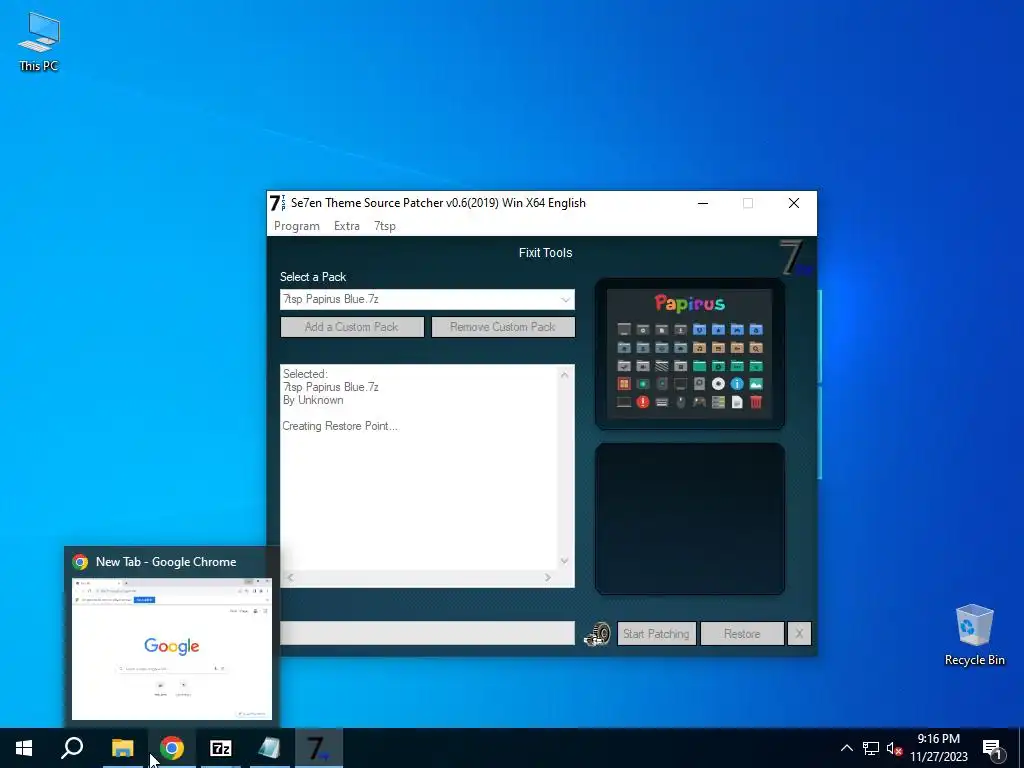The height and width of the screenshot is (768, 1024).
Task: Select the This PC desktop icon
Action: tap(39, 41)
